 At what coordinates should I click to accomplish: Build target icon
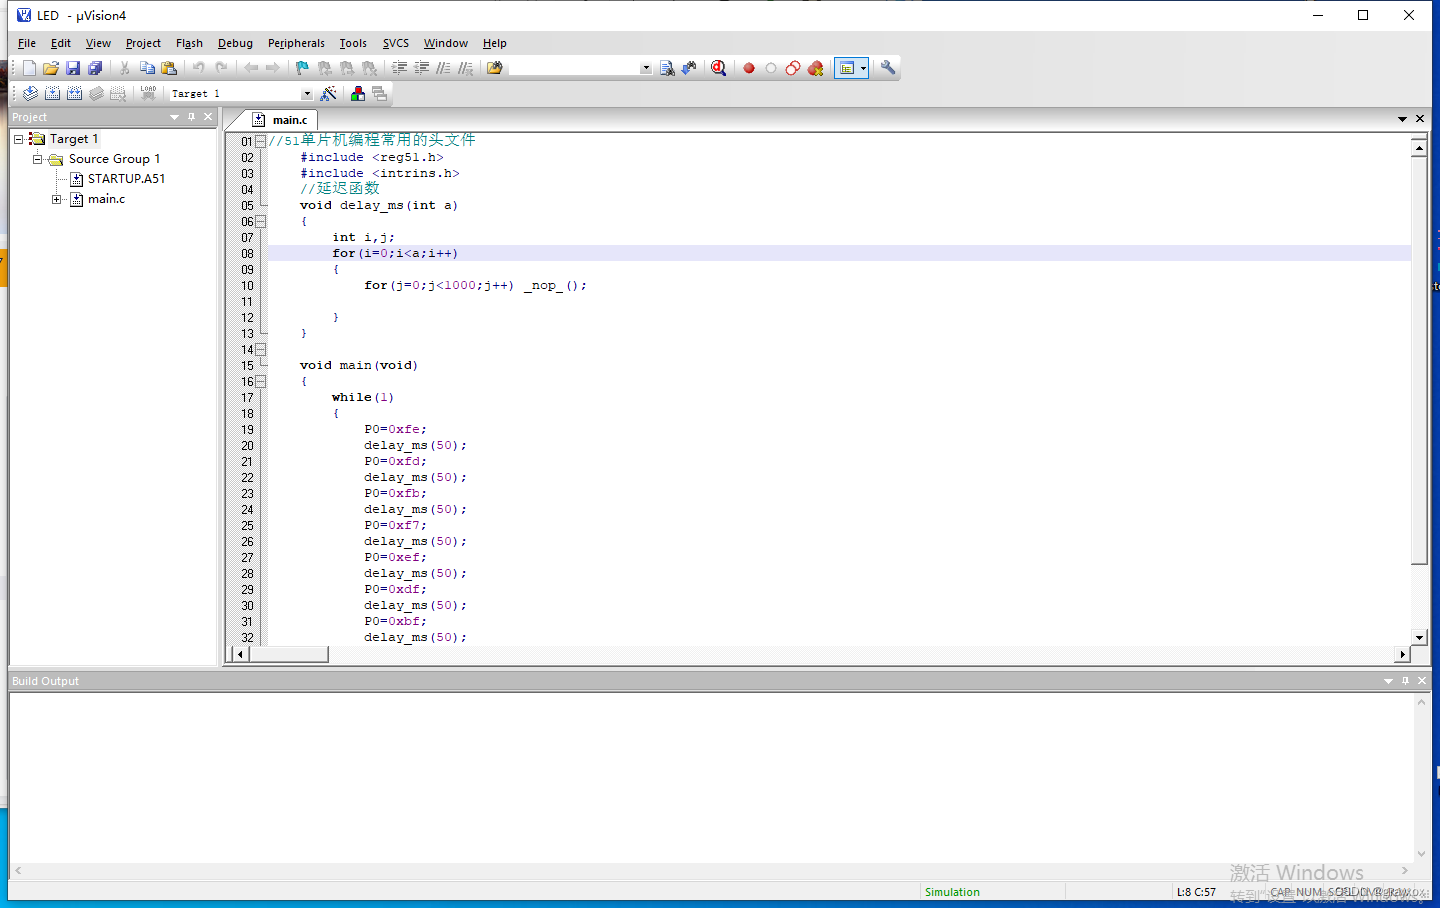tap(53, 93)
